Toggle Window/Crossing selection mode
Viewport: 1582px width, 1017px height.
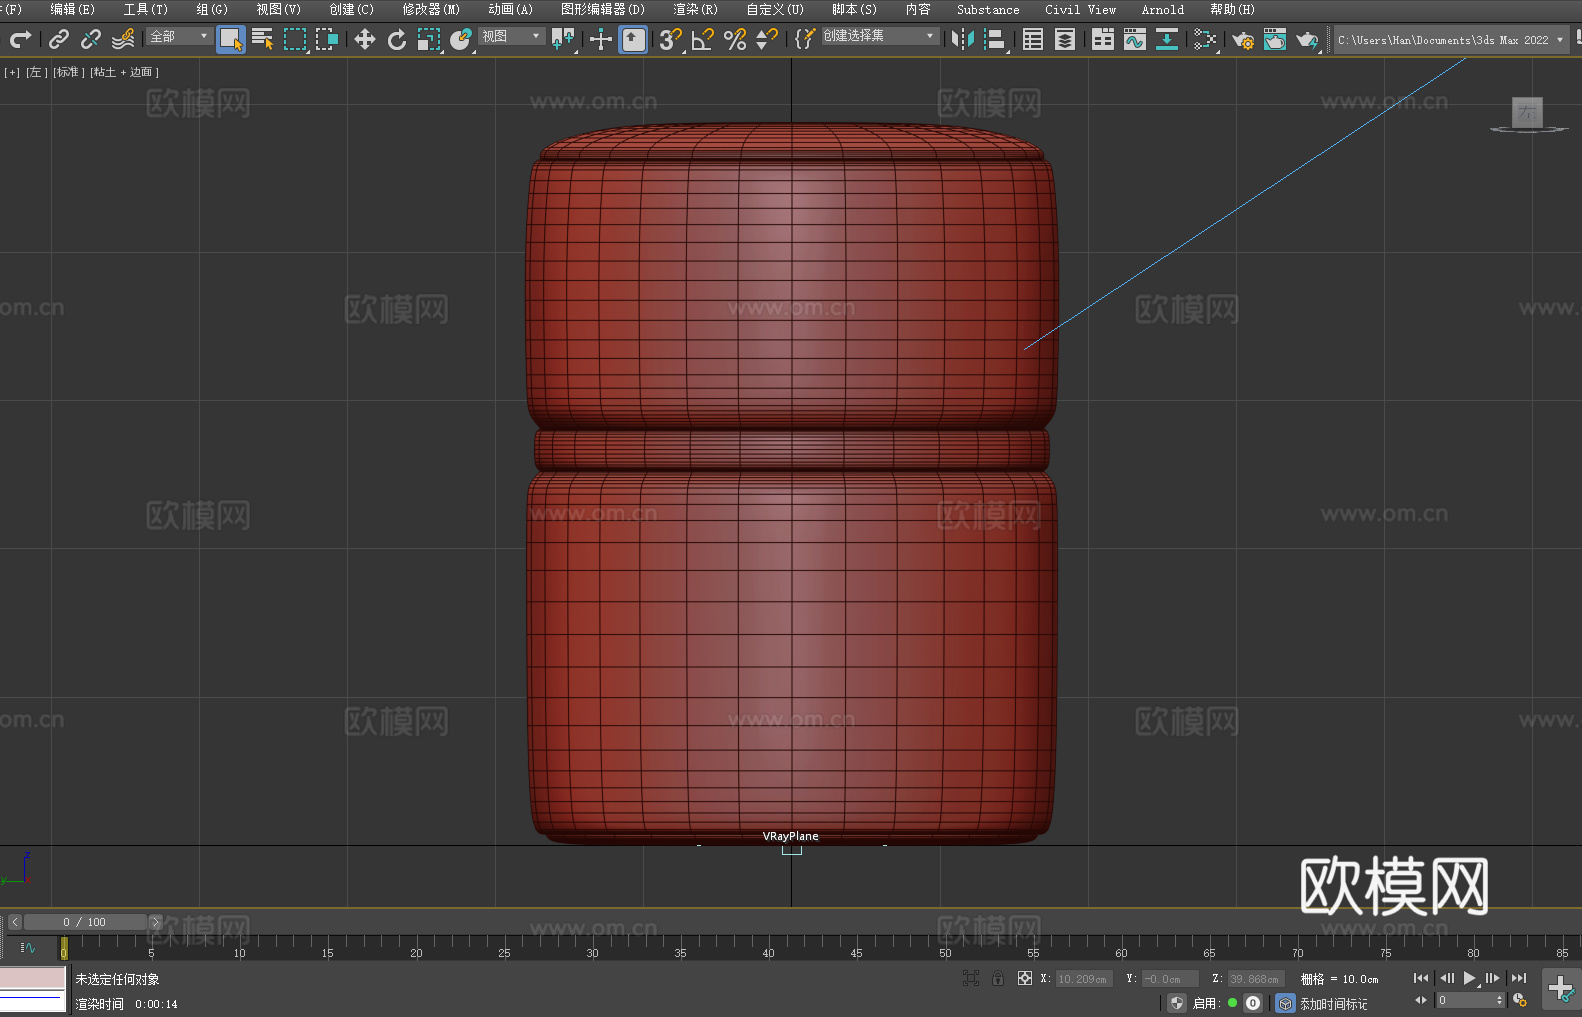coord(327,39)
